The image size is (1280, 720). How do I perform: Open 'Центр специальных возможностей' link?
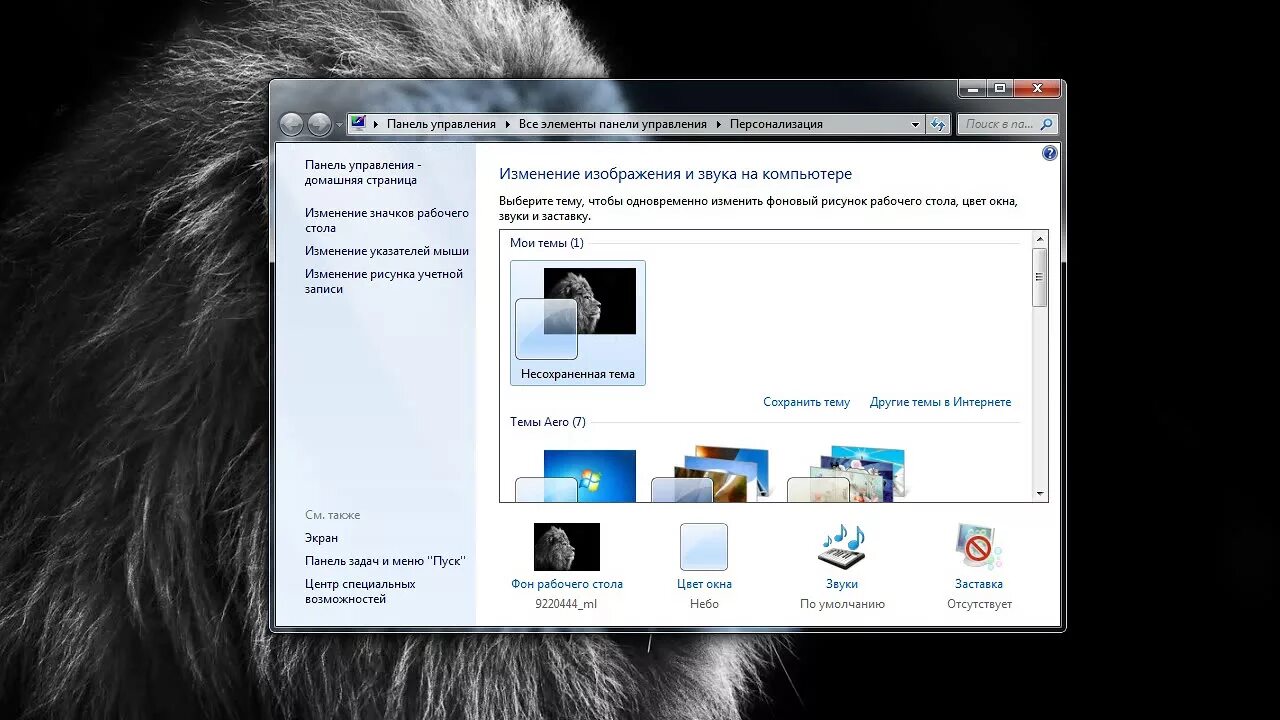point(360,591)
